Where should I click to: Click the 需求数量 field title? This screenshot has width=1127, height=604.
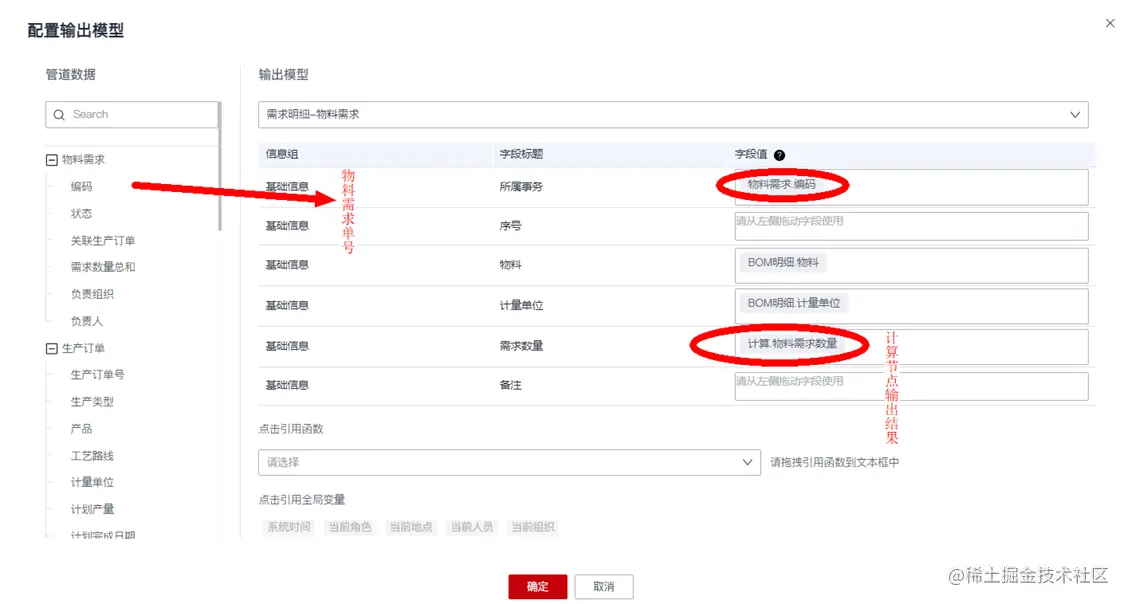click(521, 346)
